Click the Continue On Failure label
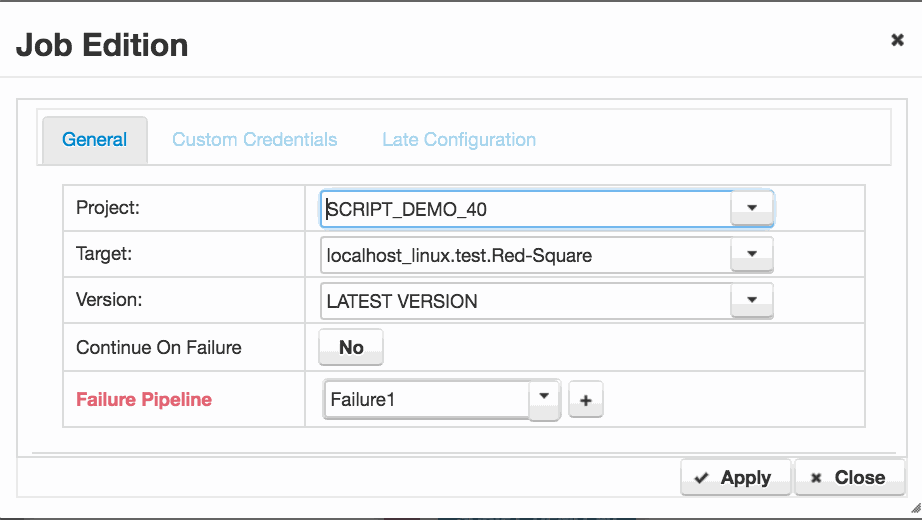Viewport: 922px width, 520px height. coord(159,348)
